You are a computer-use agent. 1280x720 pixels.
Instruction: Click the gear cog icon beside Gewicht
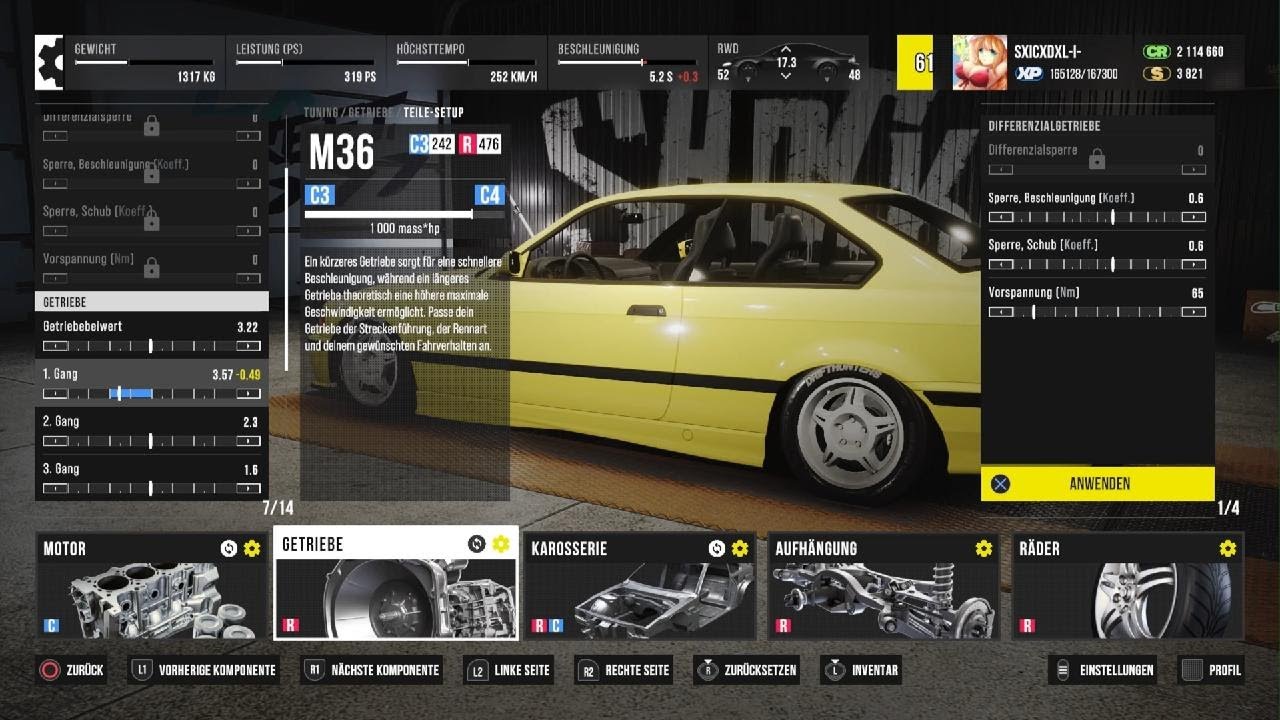(50, 63)
